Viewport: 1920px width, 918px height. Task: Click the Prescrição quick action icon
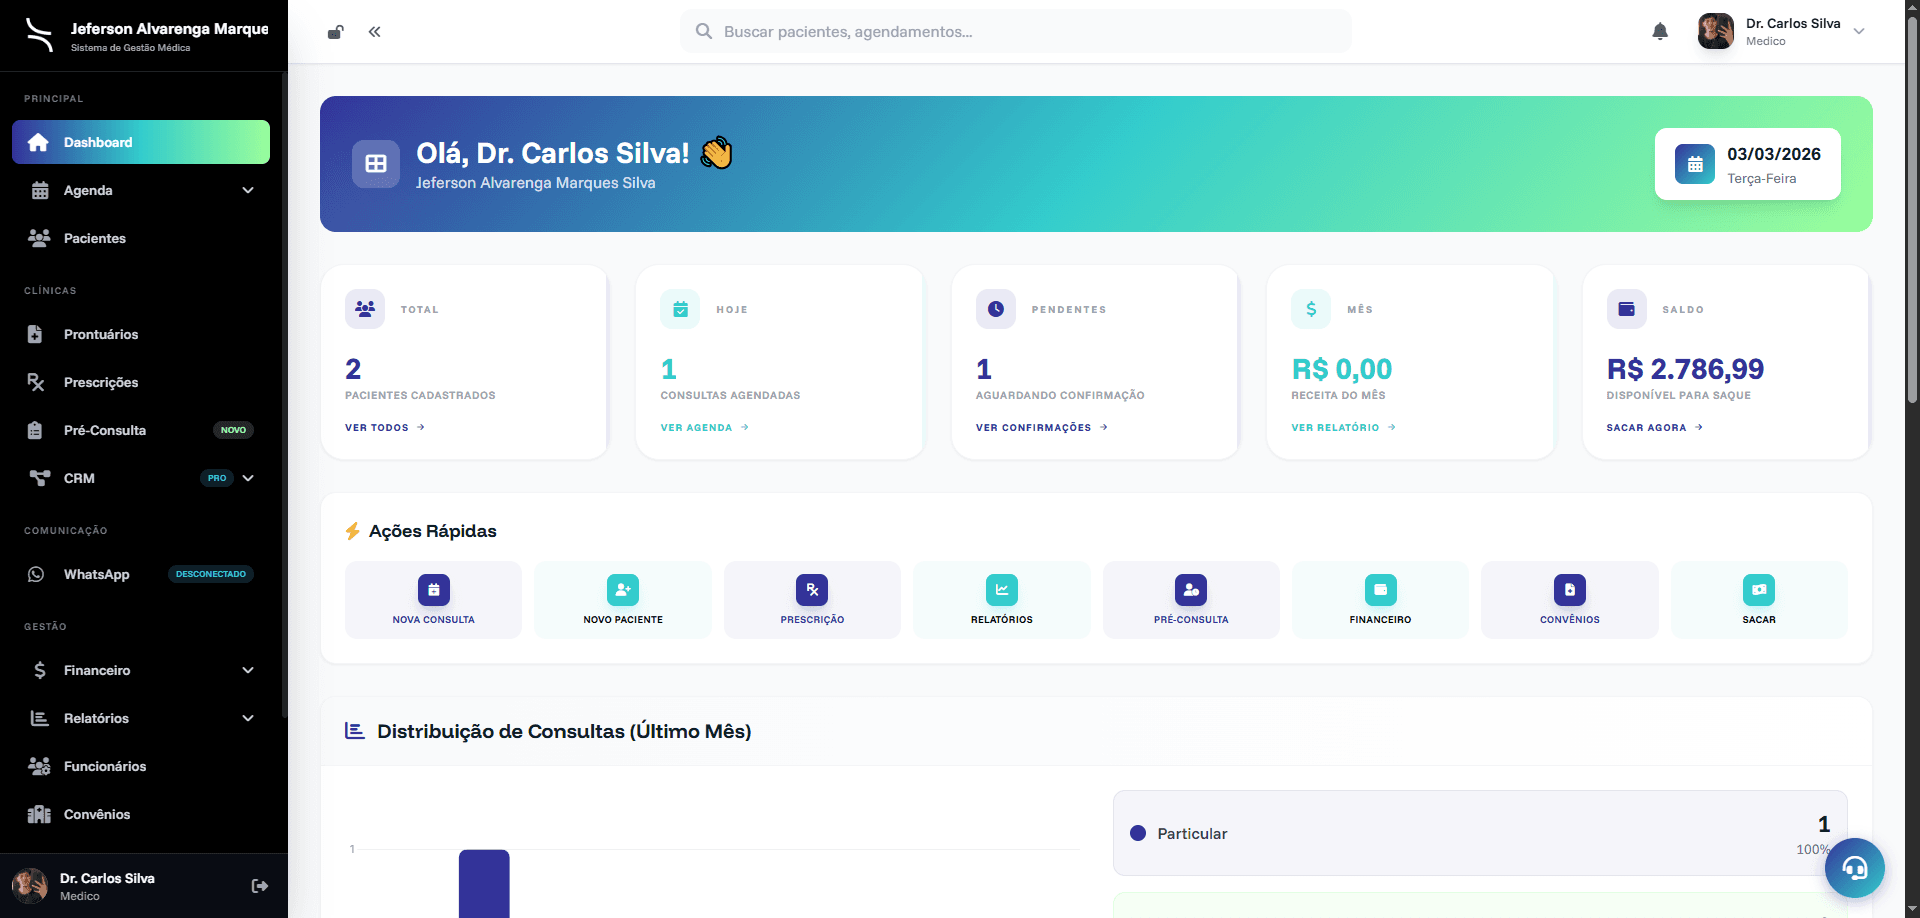coord(812,590)
